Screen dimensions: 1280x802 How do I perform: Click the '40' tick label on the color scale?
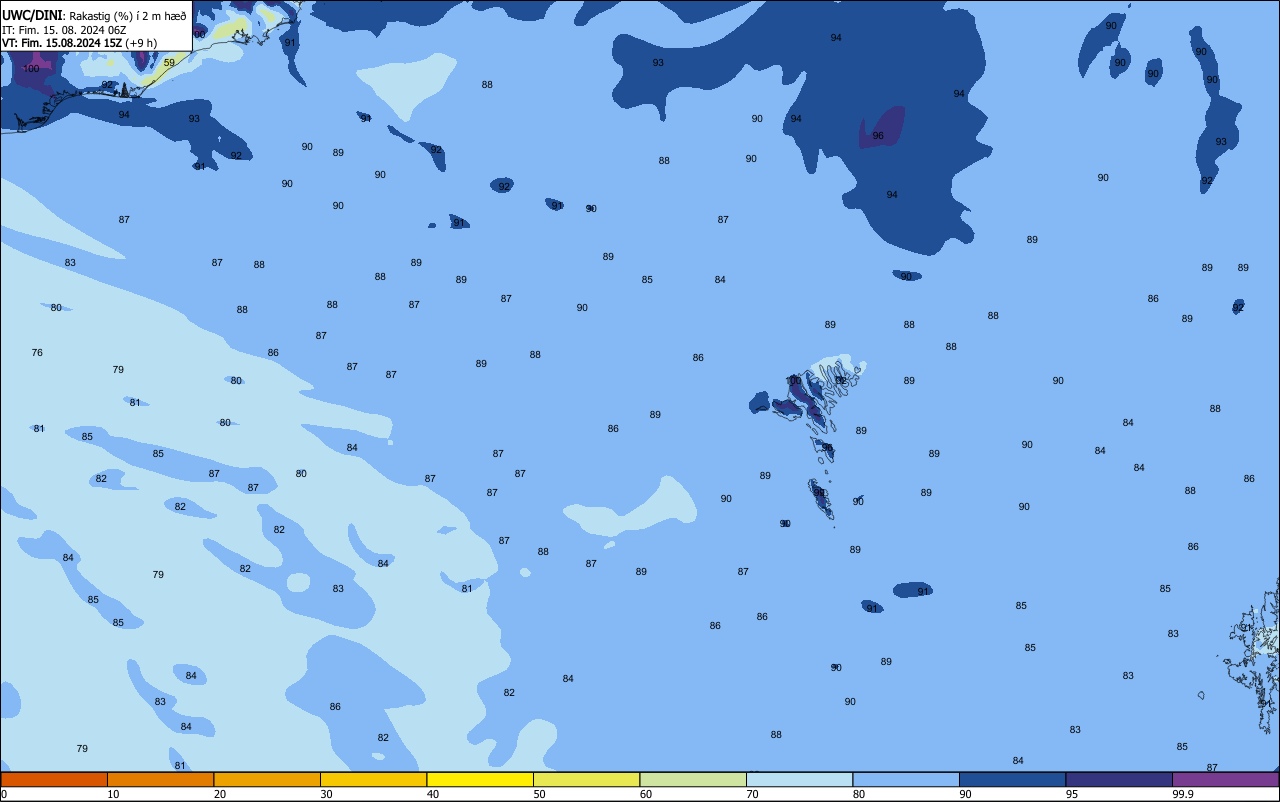click(x=433, y=794)
